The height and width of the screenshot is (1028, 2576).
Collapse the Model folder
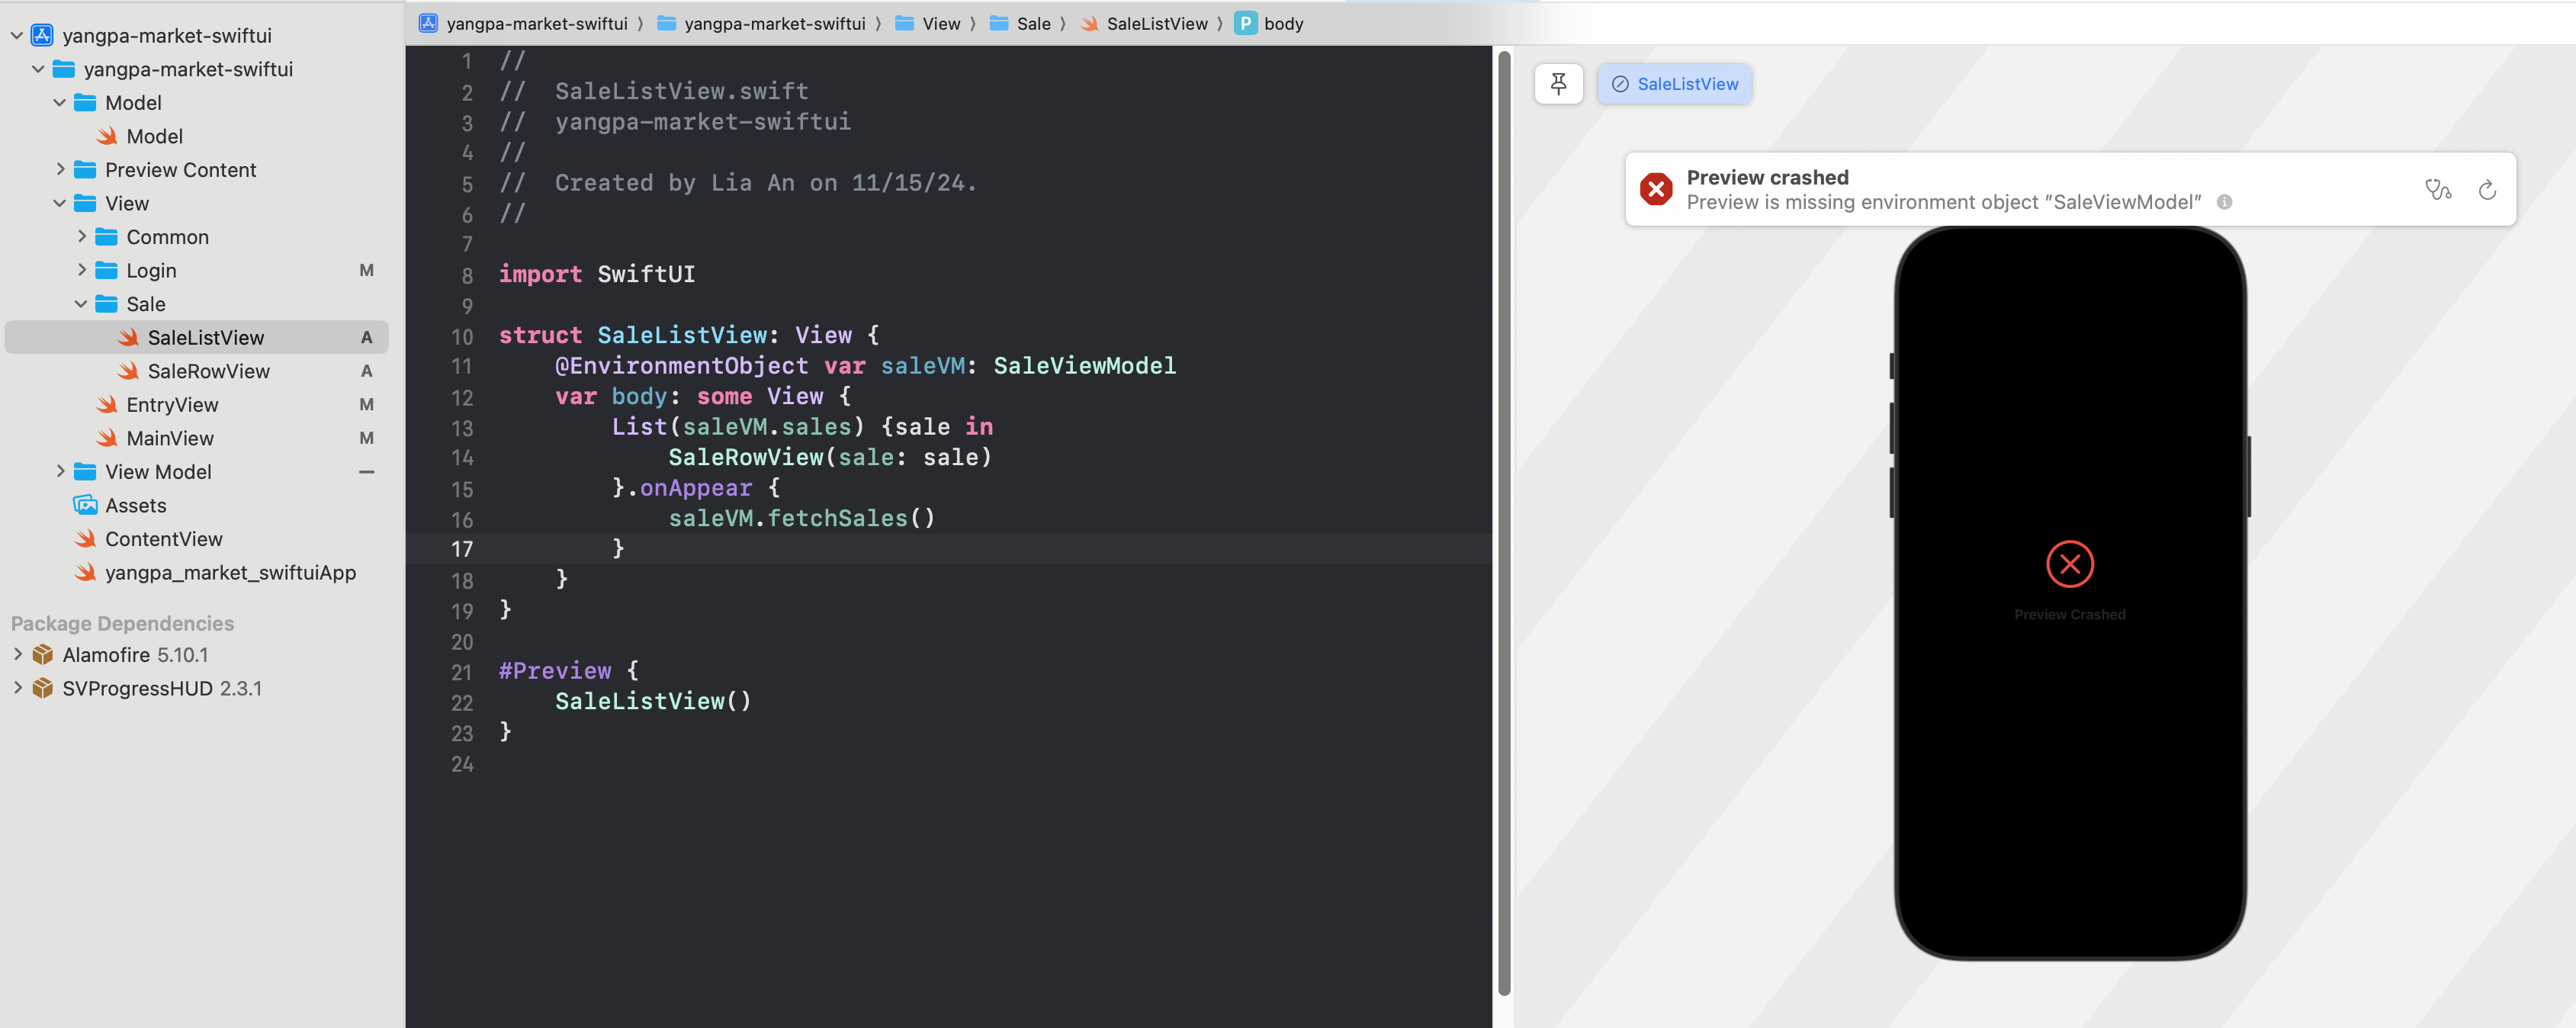coord(60,103)
